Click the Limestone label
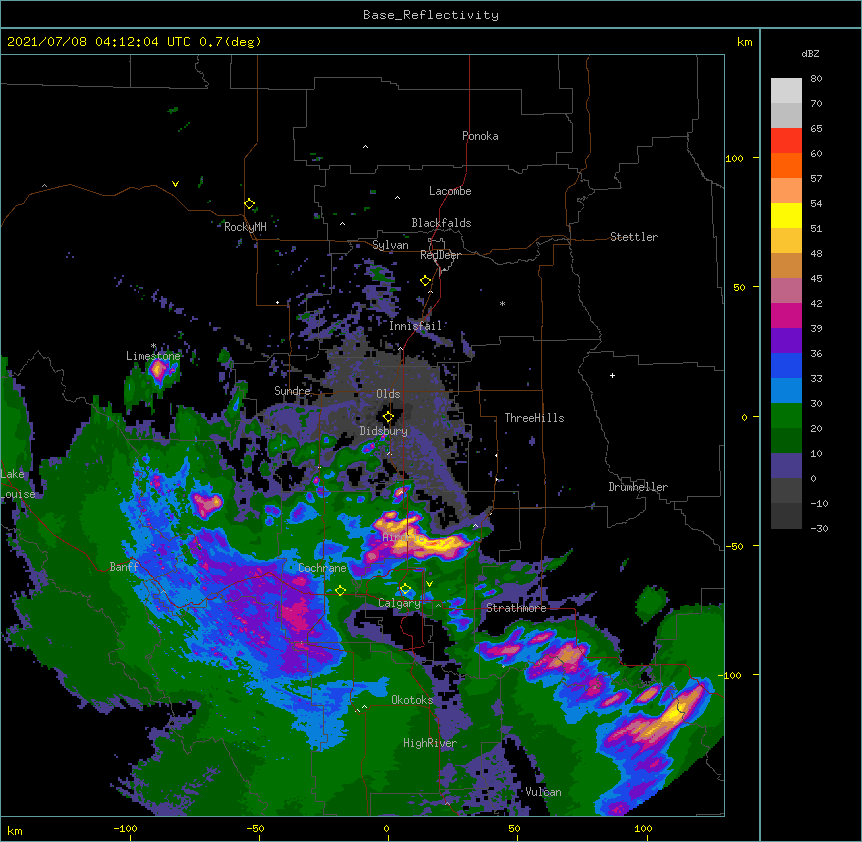This screenshot has width=862, height=842. click(x=153, y=356)
